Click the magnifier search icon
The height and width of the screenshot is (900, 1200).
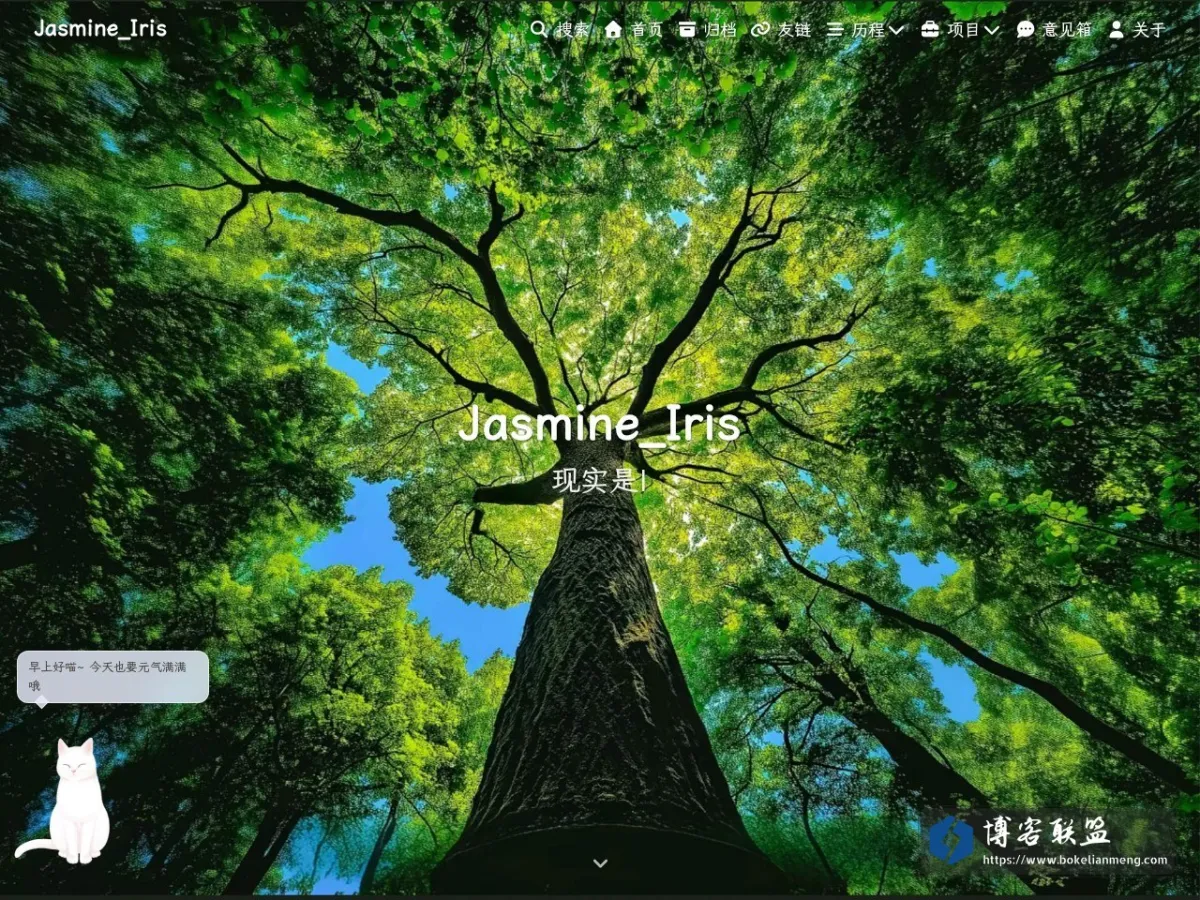pos(538,29)
